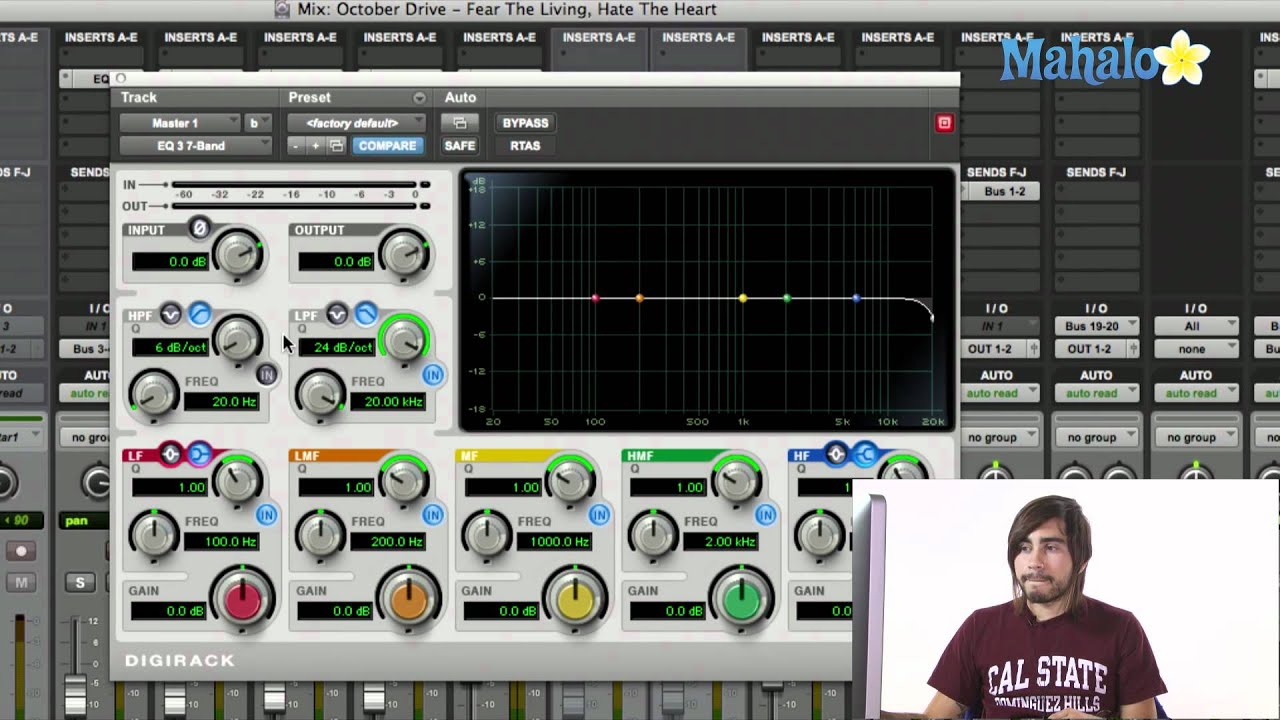Open the plug-in settings select icon
Image resolution: width=1280 pixels, height=720 pixels.
[x=336, y=146]
